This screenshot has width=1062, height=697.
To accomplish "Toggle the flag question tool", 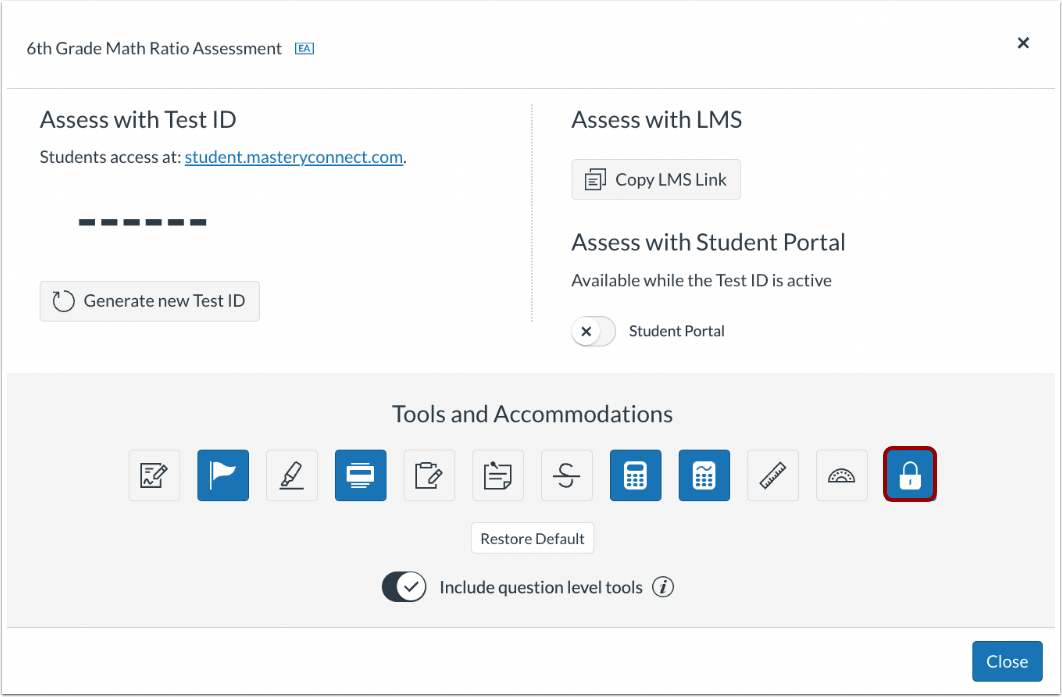I will (223, 475).
